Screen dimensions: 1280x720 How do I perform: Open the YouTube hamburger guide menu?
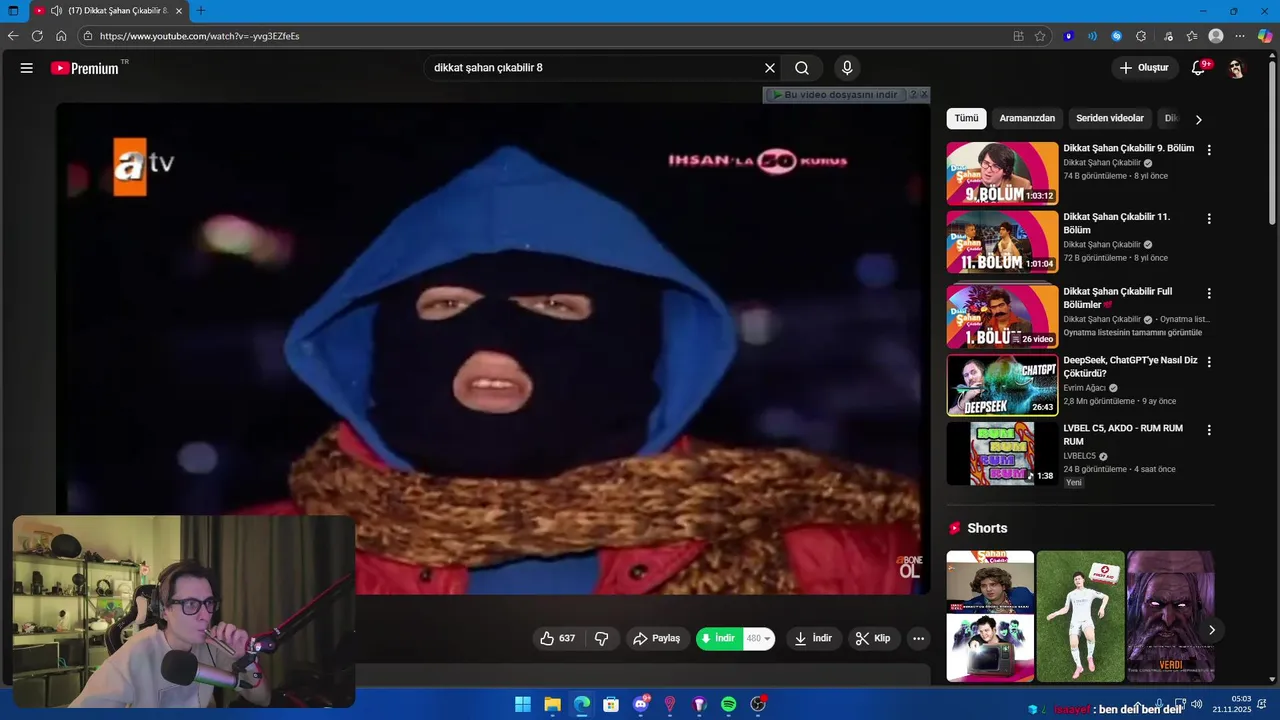pyautogui.click(x=27, y=68)
